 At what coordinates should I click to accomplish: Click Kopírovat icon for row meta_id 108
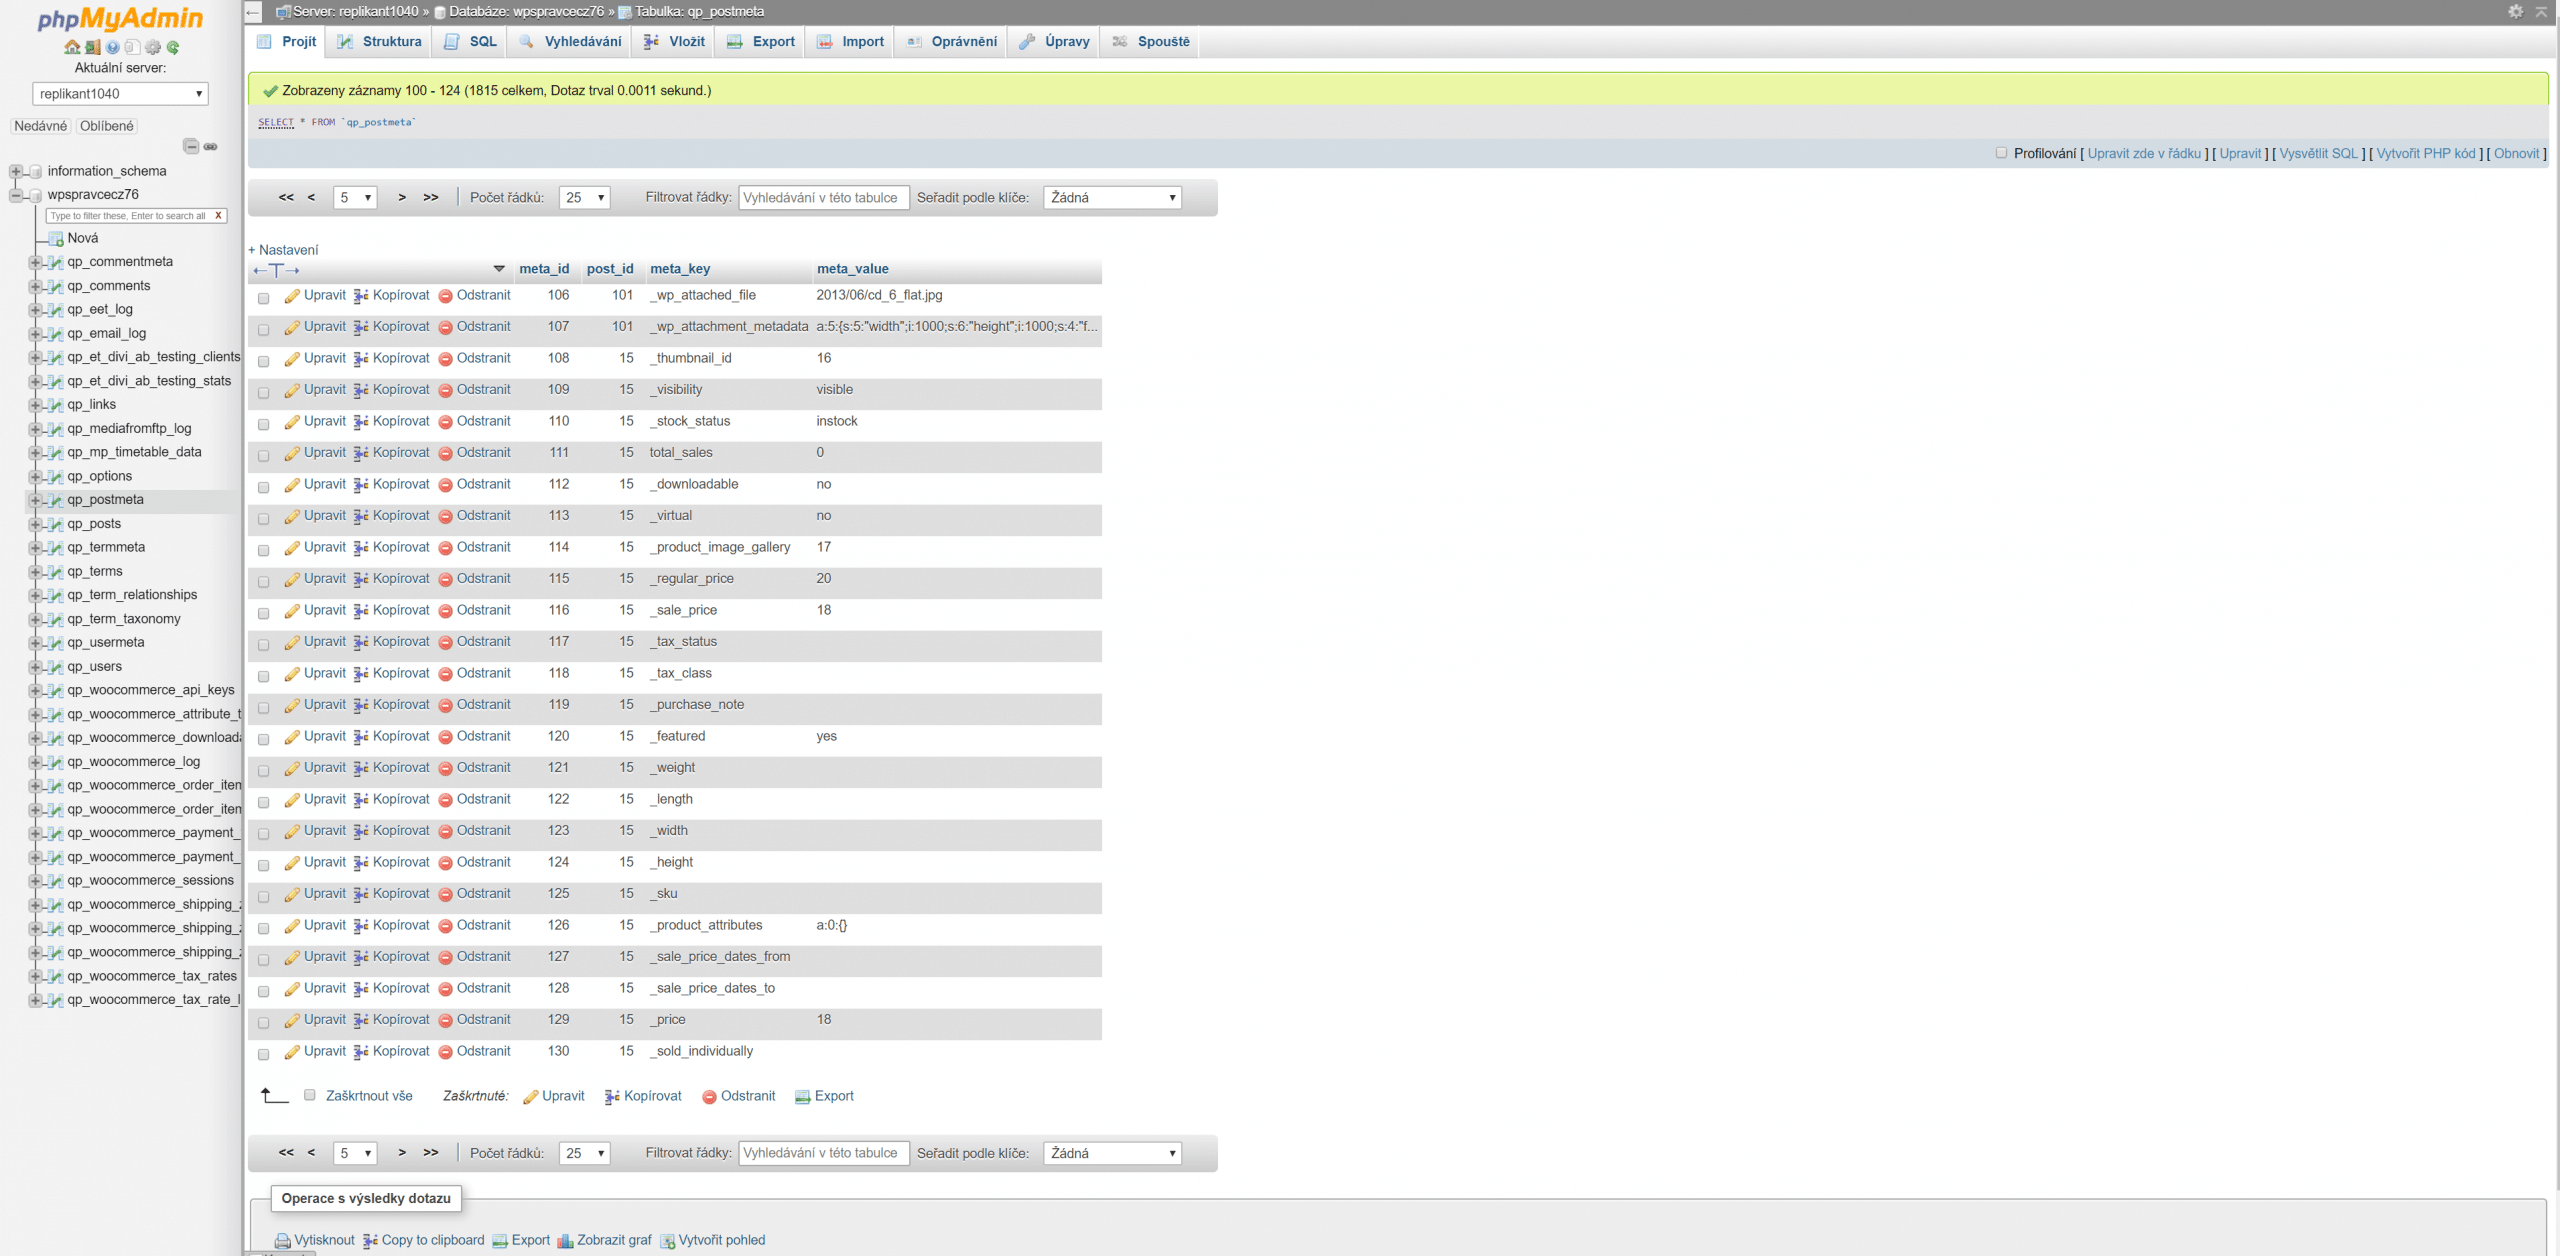tap(361, 359)
